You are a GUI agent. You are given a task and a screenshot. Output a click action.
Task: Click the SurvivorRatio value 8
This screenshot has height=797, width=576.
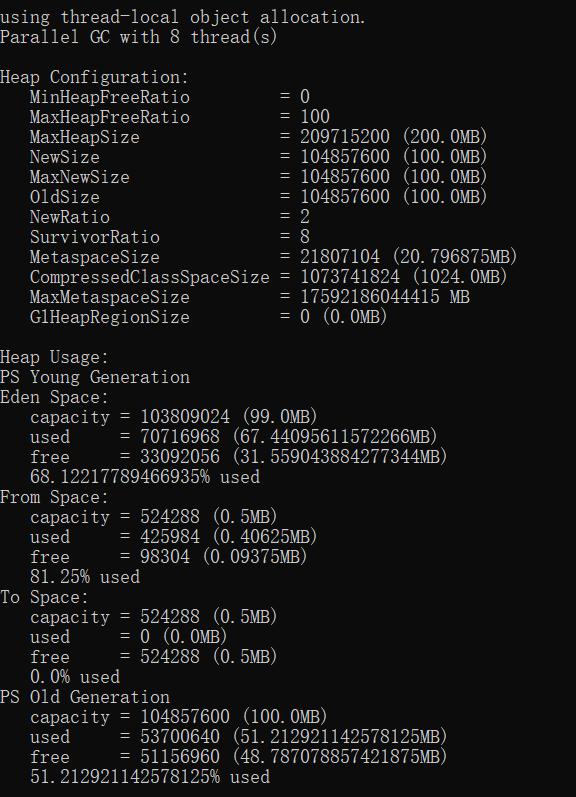305,237
